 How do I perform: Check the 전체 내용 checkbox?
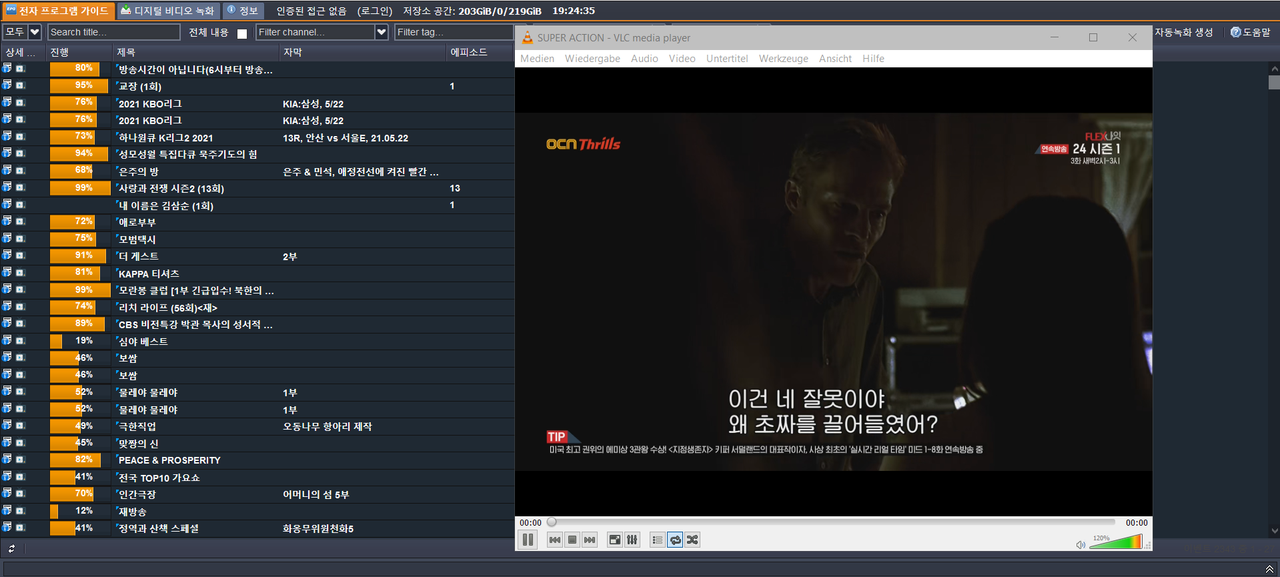[x=242, y=33]
